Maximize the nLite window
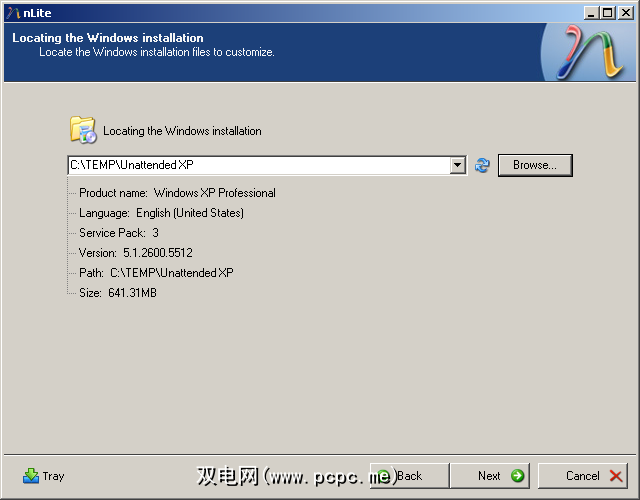Screen dimensions: 640x500 (607, 13)
